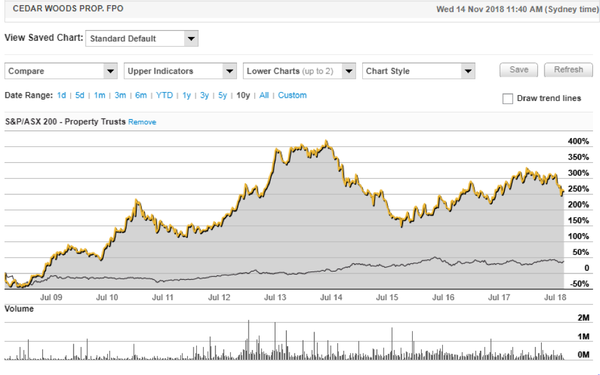Screen dimensions: 600x375
Task: Click the Compare dropdown arrow button
Action: tap(110, 71)
